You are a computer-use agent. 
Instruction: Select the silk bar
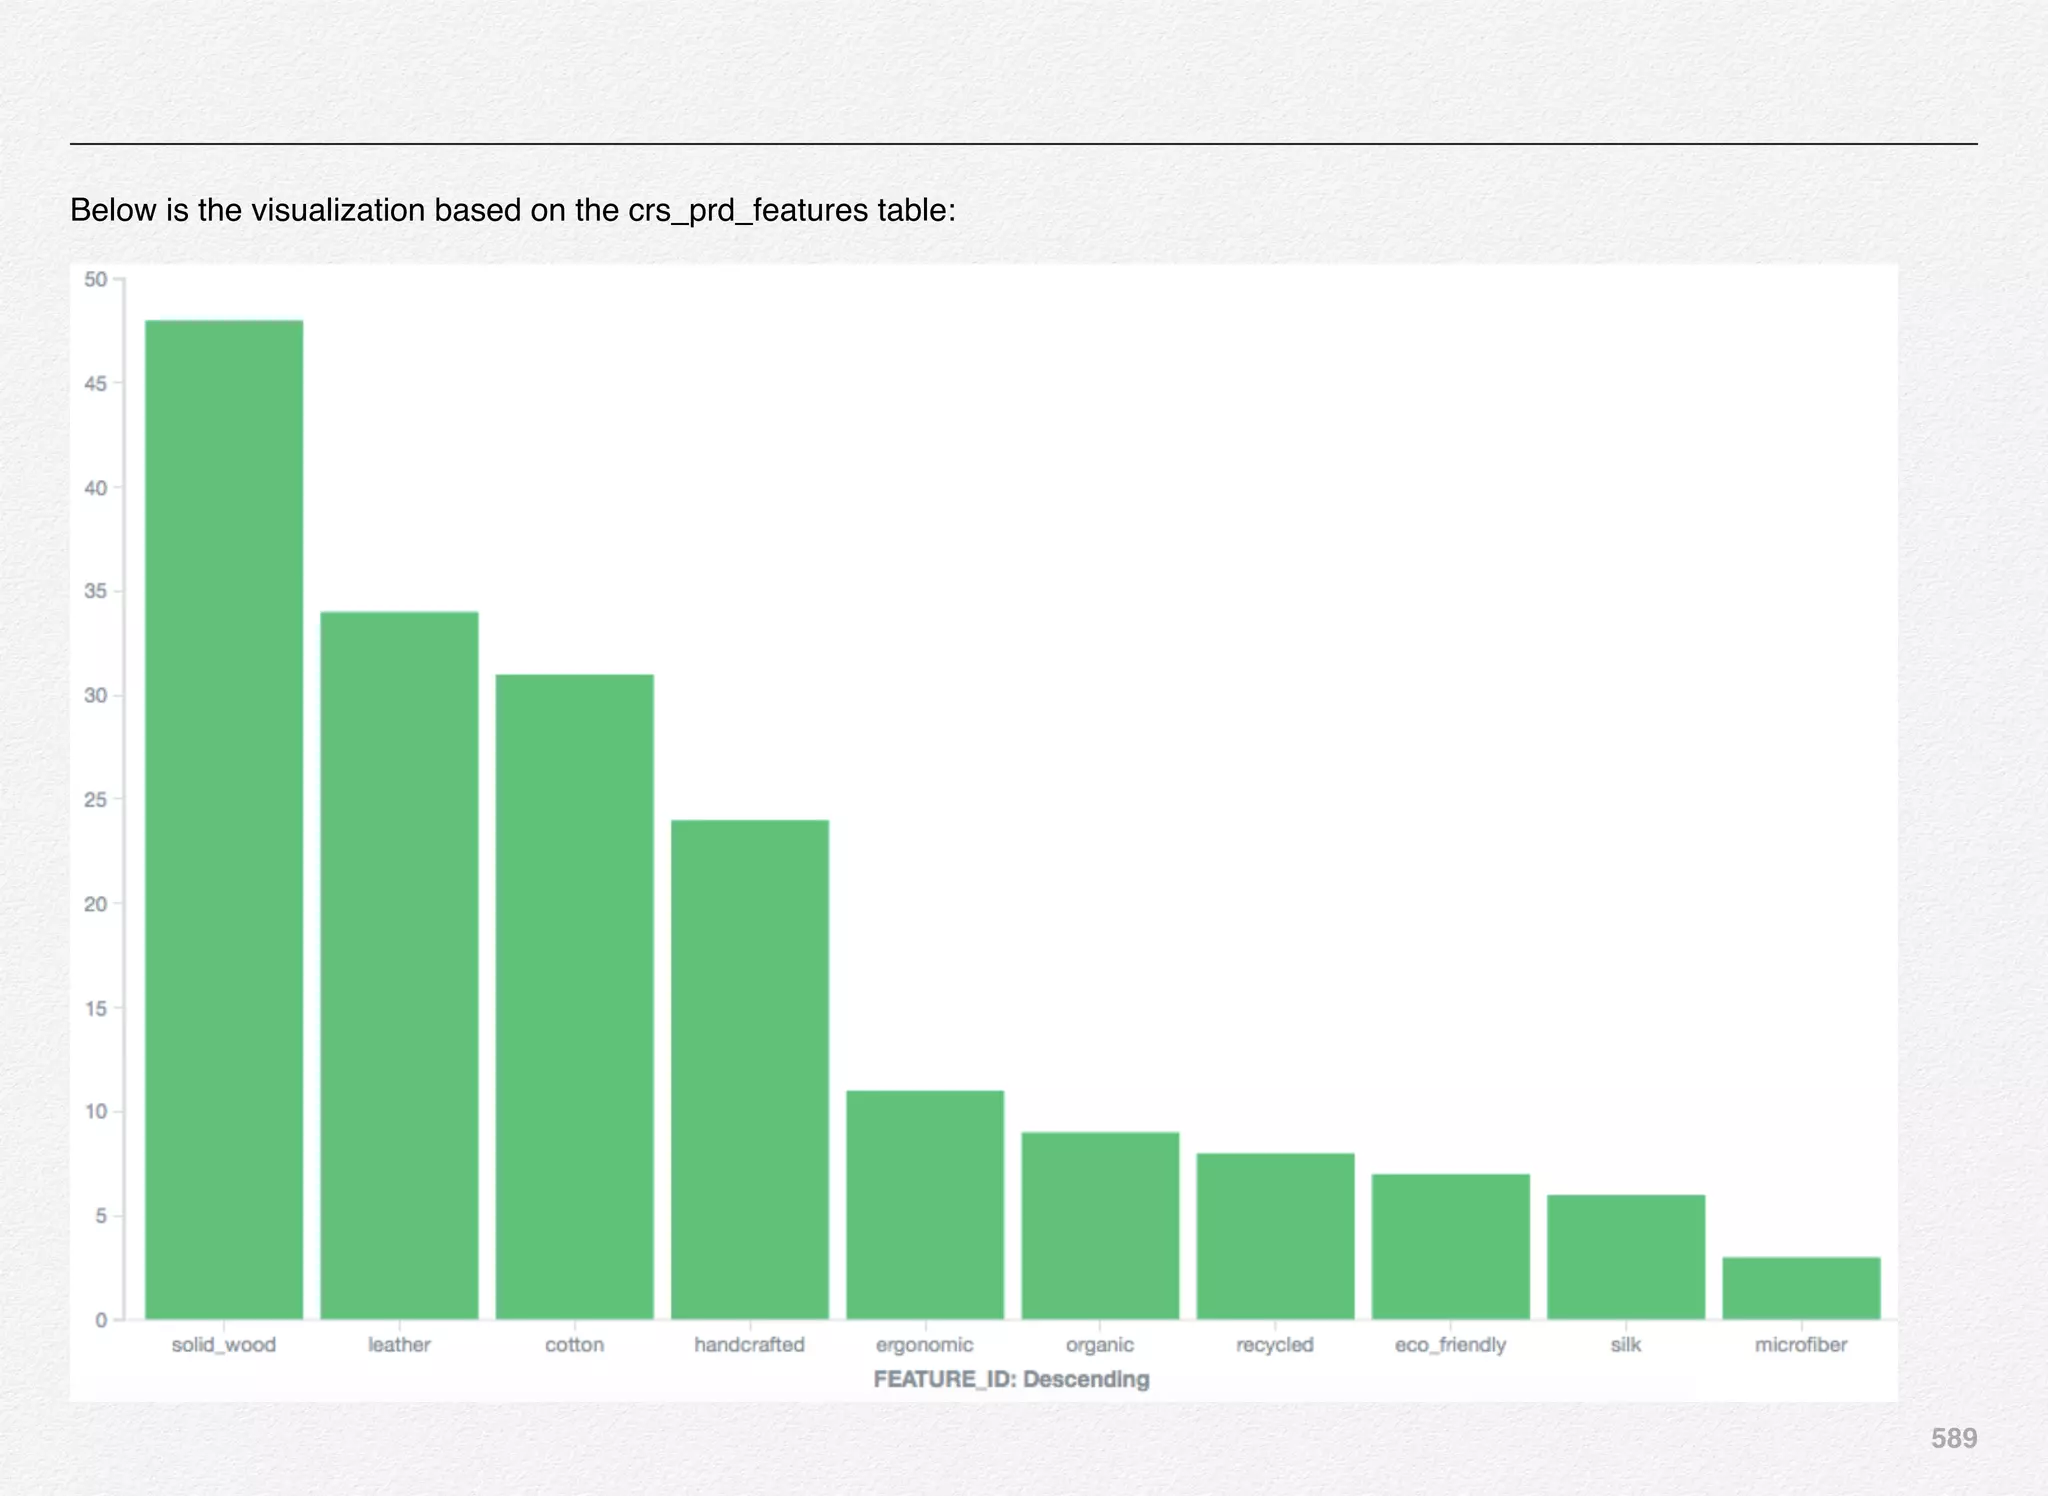[x=1626, y=1257]
